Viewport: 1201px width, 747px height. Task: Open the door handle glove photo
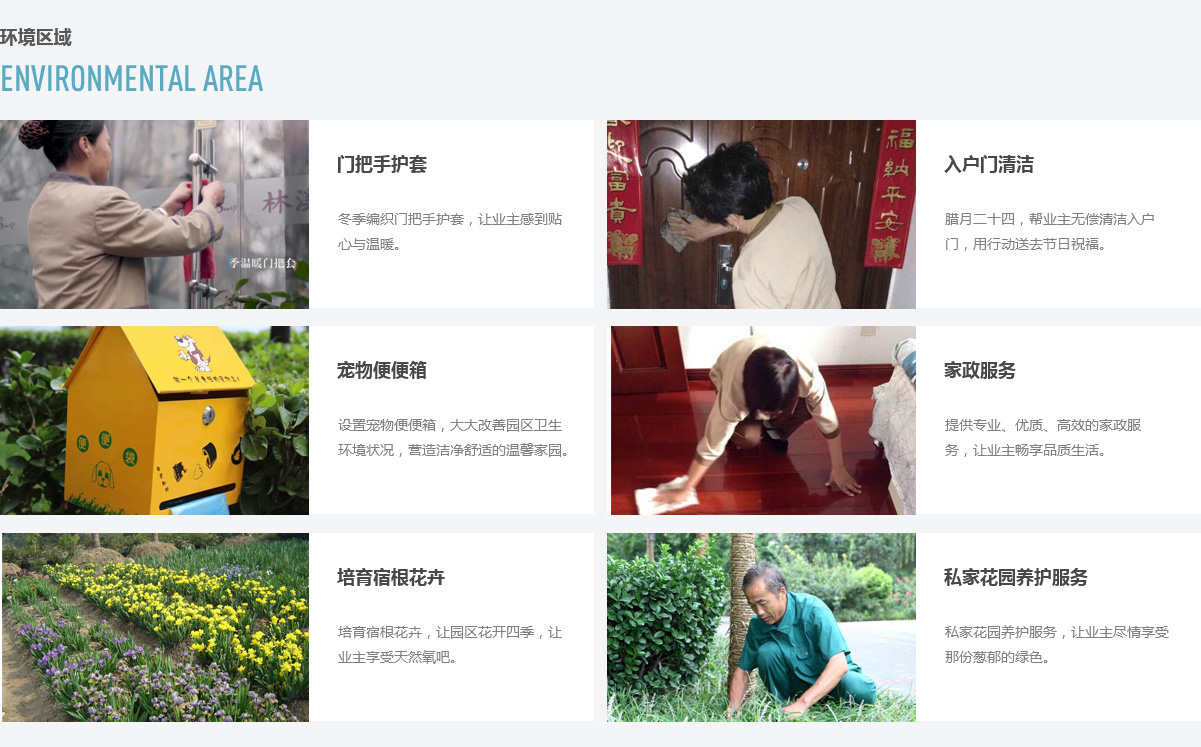pos(154,214)
